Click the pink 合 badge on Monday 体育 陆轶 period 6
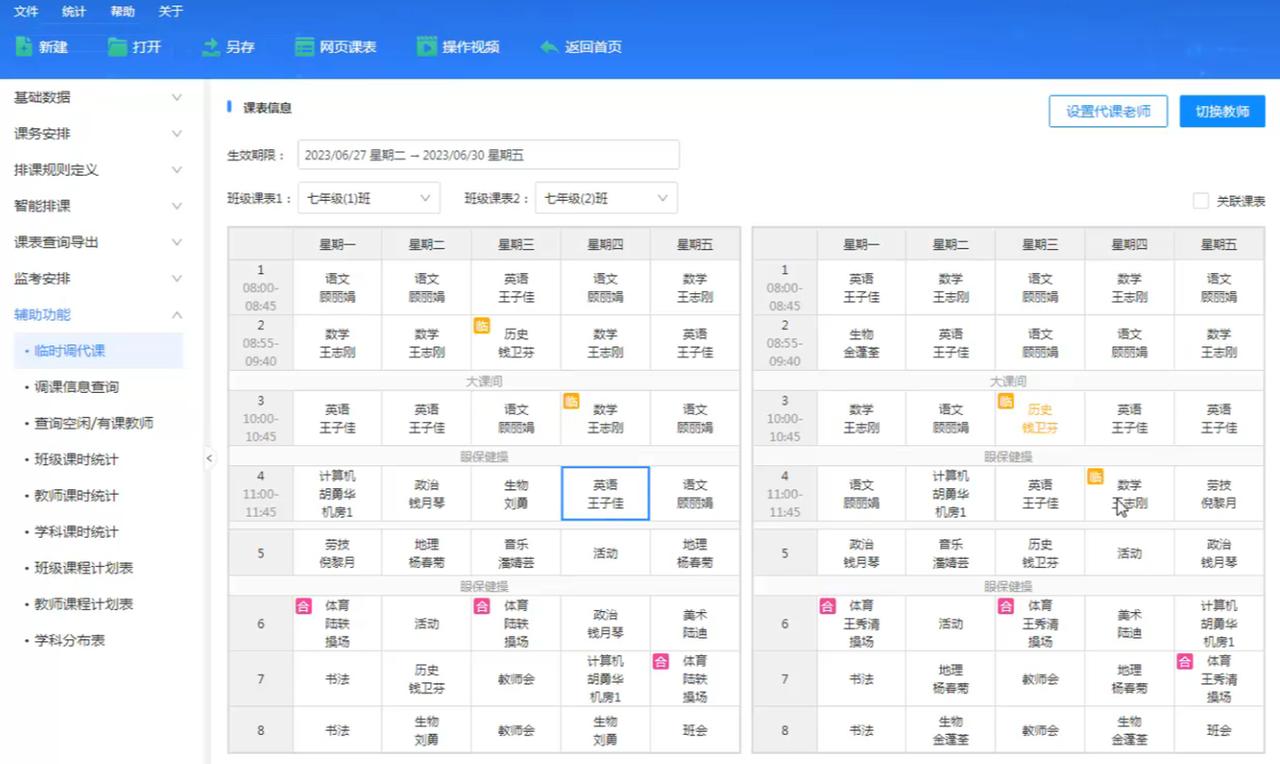 click(303, 605)
